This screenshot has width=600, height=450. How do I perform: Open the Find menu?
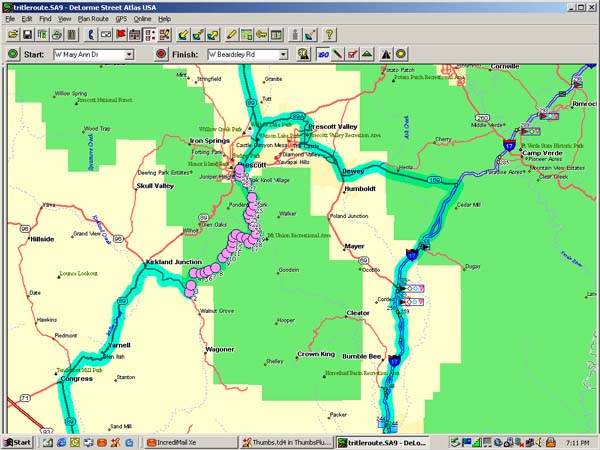[x=45, y=19]
